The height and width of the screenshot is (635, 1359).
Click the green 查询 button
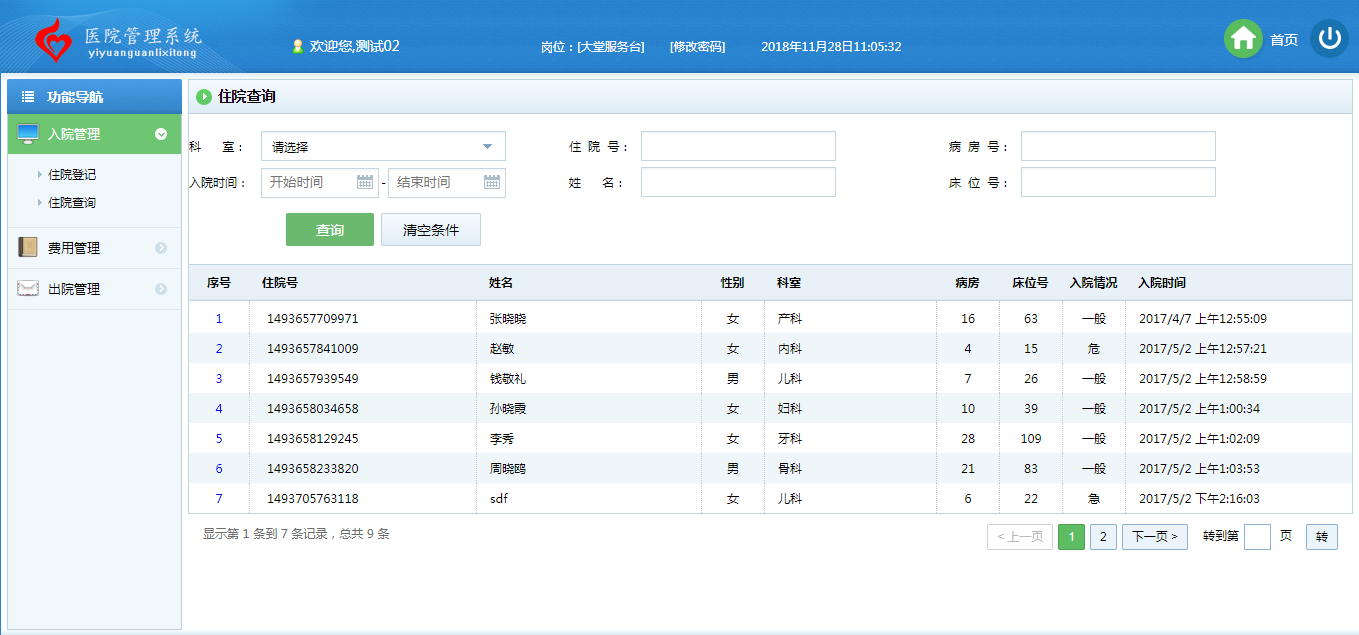[x=330, y=229]
